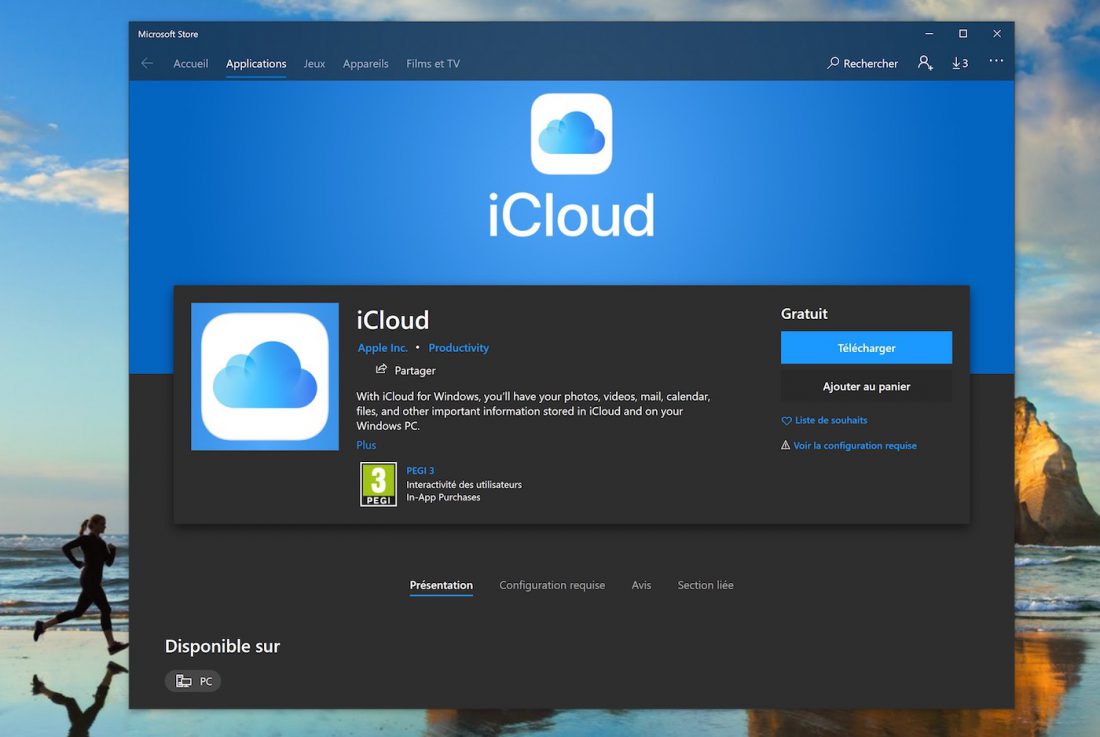This screenshot has width=1100, height=737.
Task: Open the ellipsis (...) menu
Action: (x=995, y=61)
